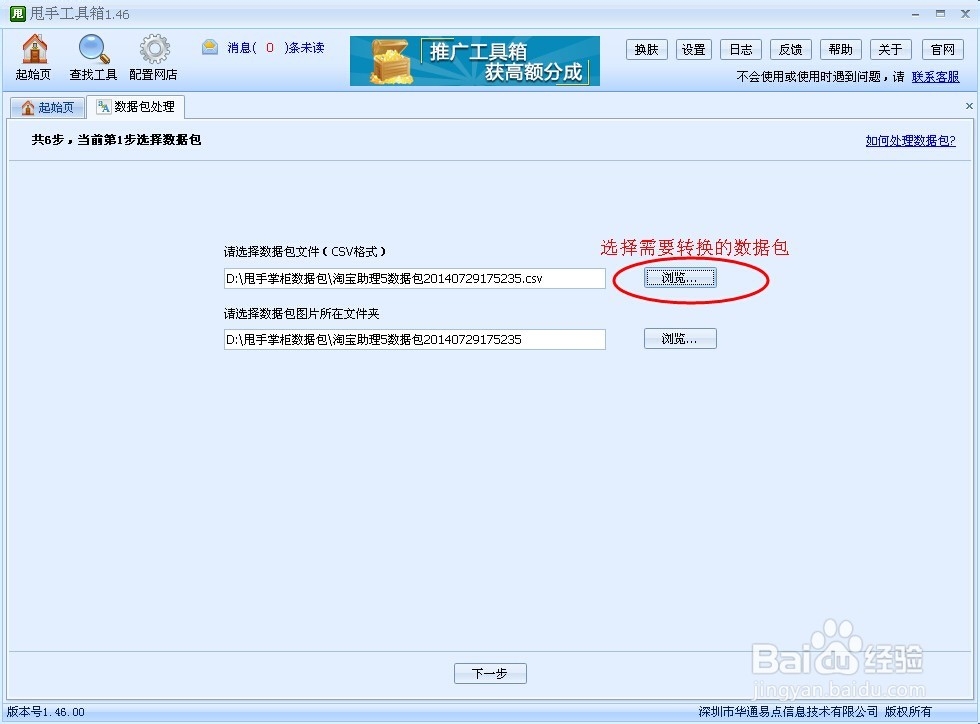View the 日志 log
This screenshot has width=980, height=724.
click(x=740, y=48)
